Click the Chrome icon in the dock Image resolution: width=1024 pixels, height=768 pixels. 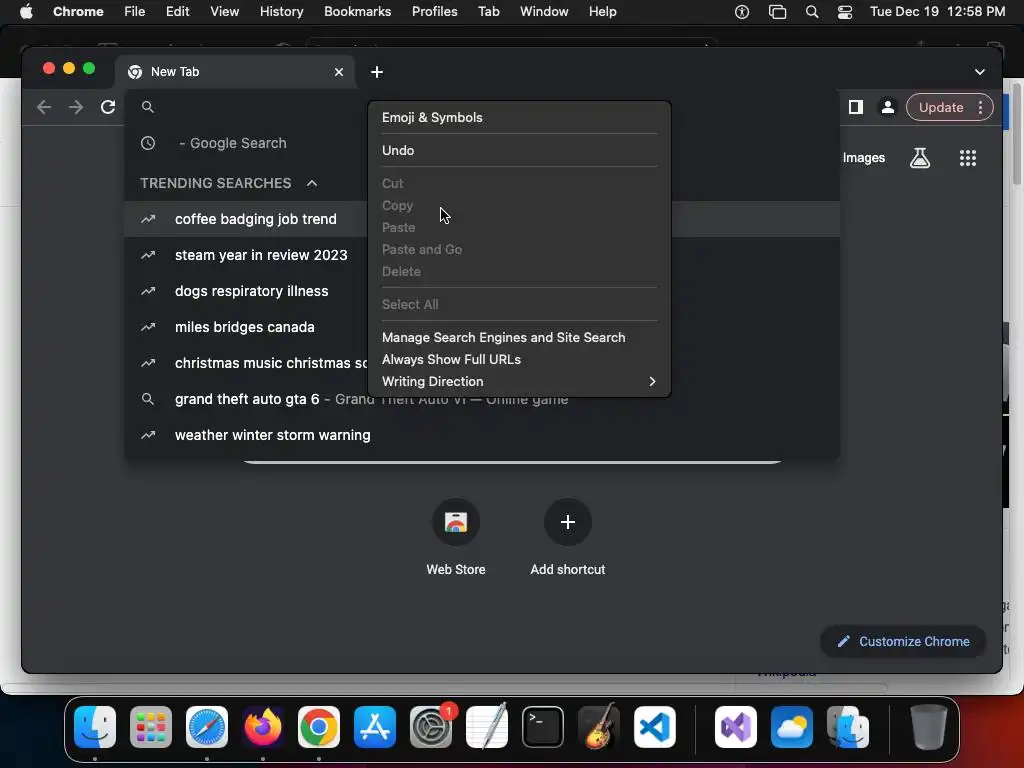pyautogui.click(x=319, y=727)
